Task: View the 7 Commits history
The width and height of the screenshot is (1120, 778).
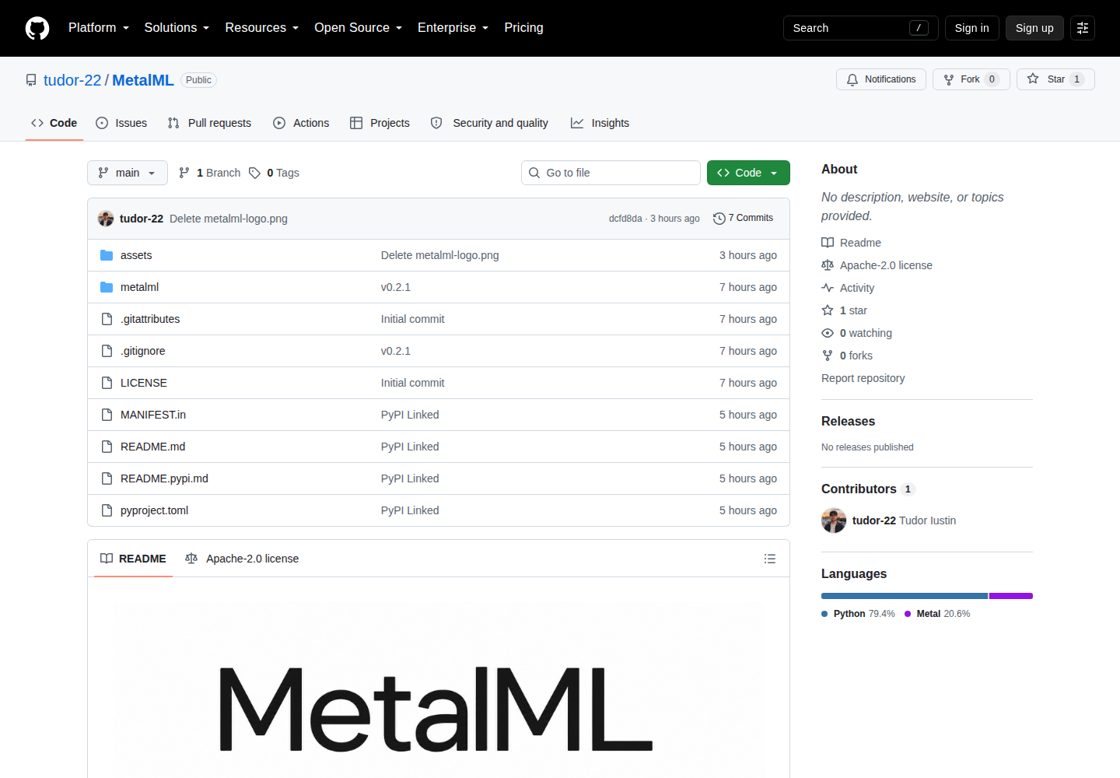Action: tap(743, 218)
